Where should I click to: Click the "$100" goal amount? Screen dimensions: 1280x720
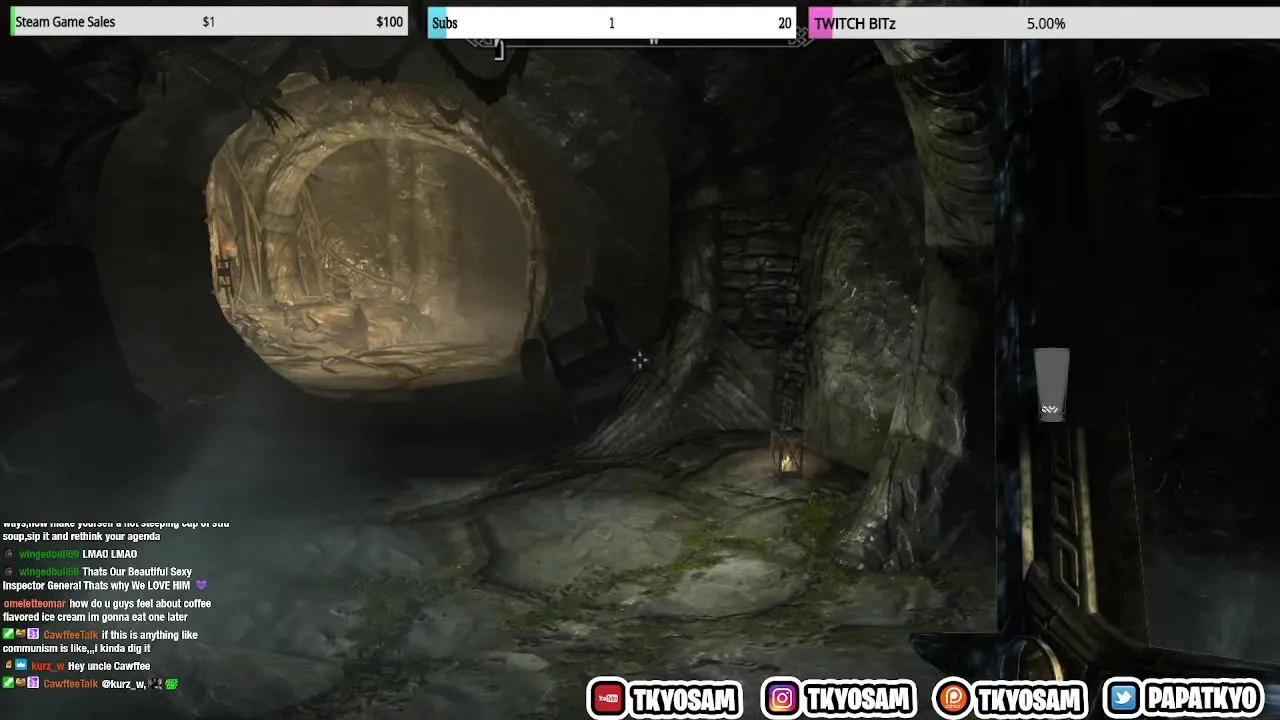tap(390, 22)
